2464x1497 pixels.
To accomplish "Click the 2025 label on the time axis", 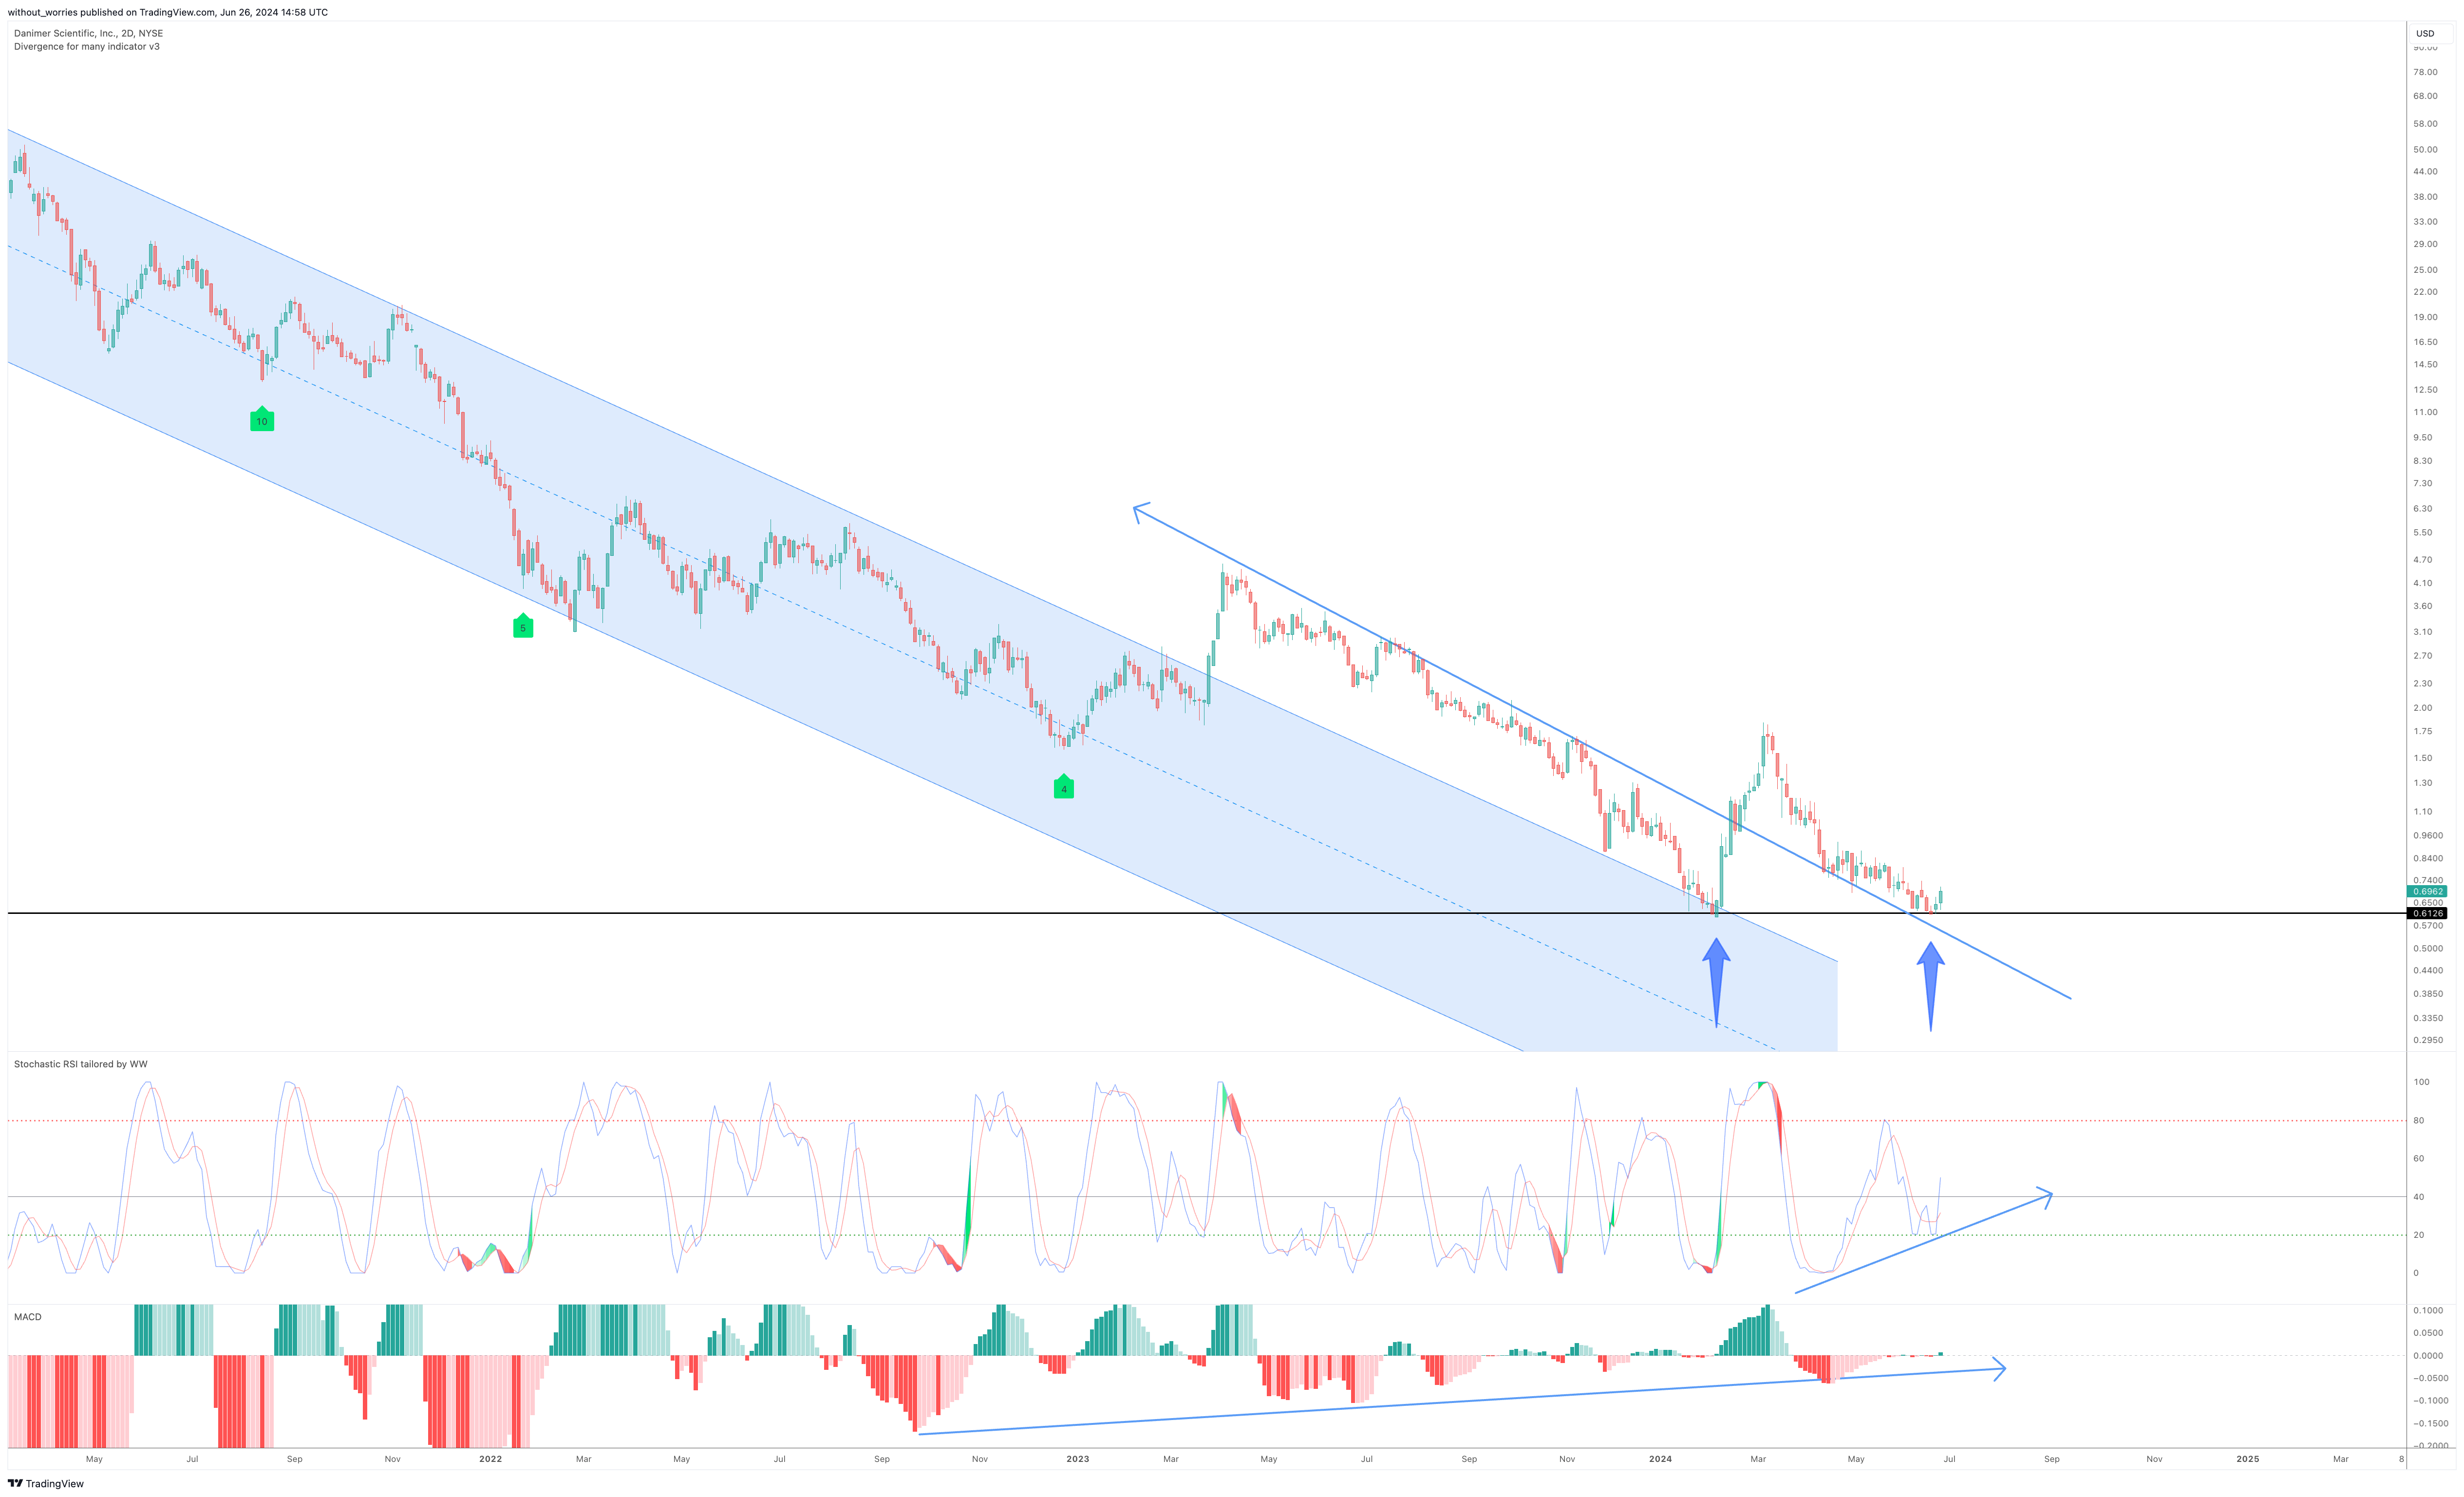I will (2248, 1459).
